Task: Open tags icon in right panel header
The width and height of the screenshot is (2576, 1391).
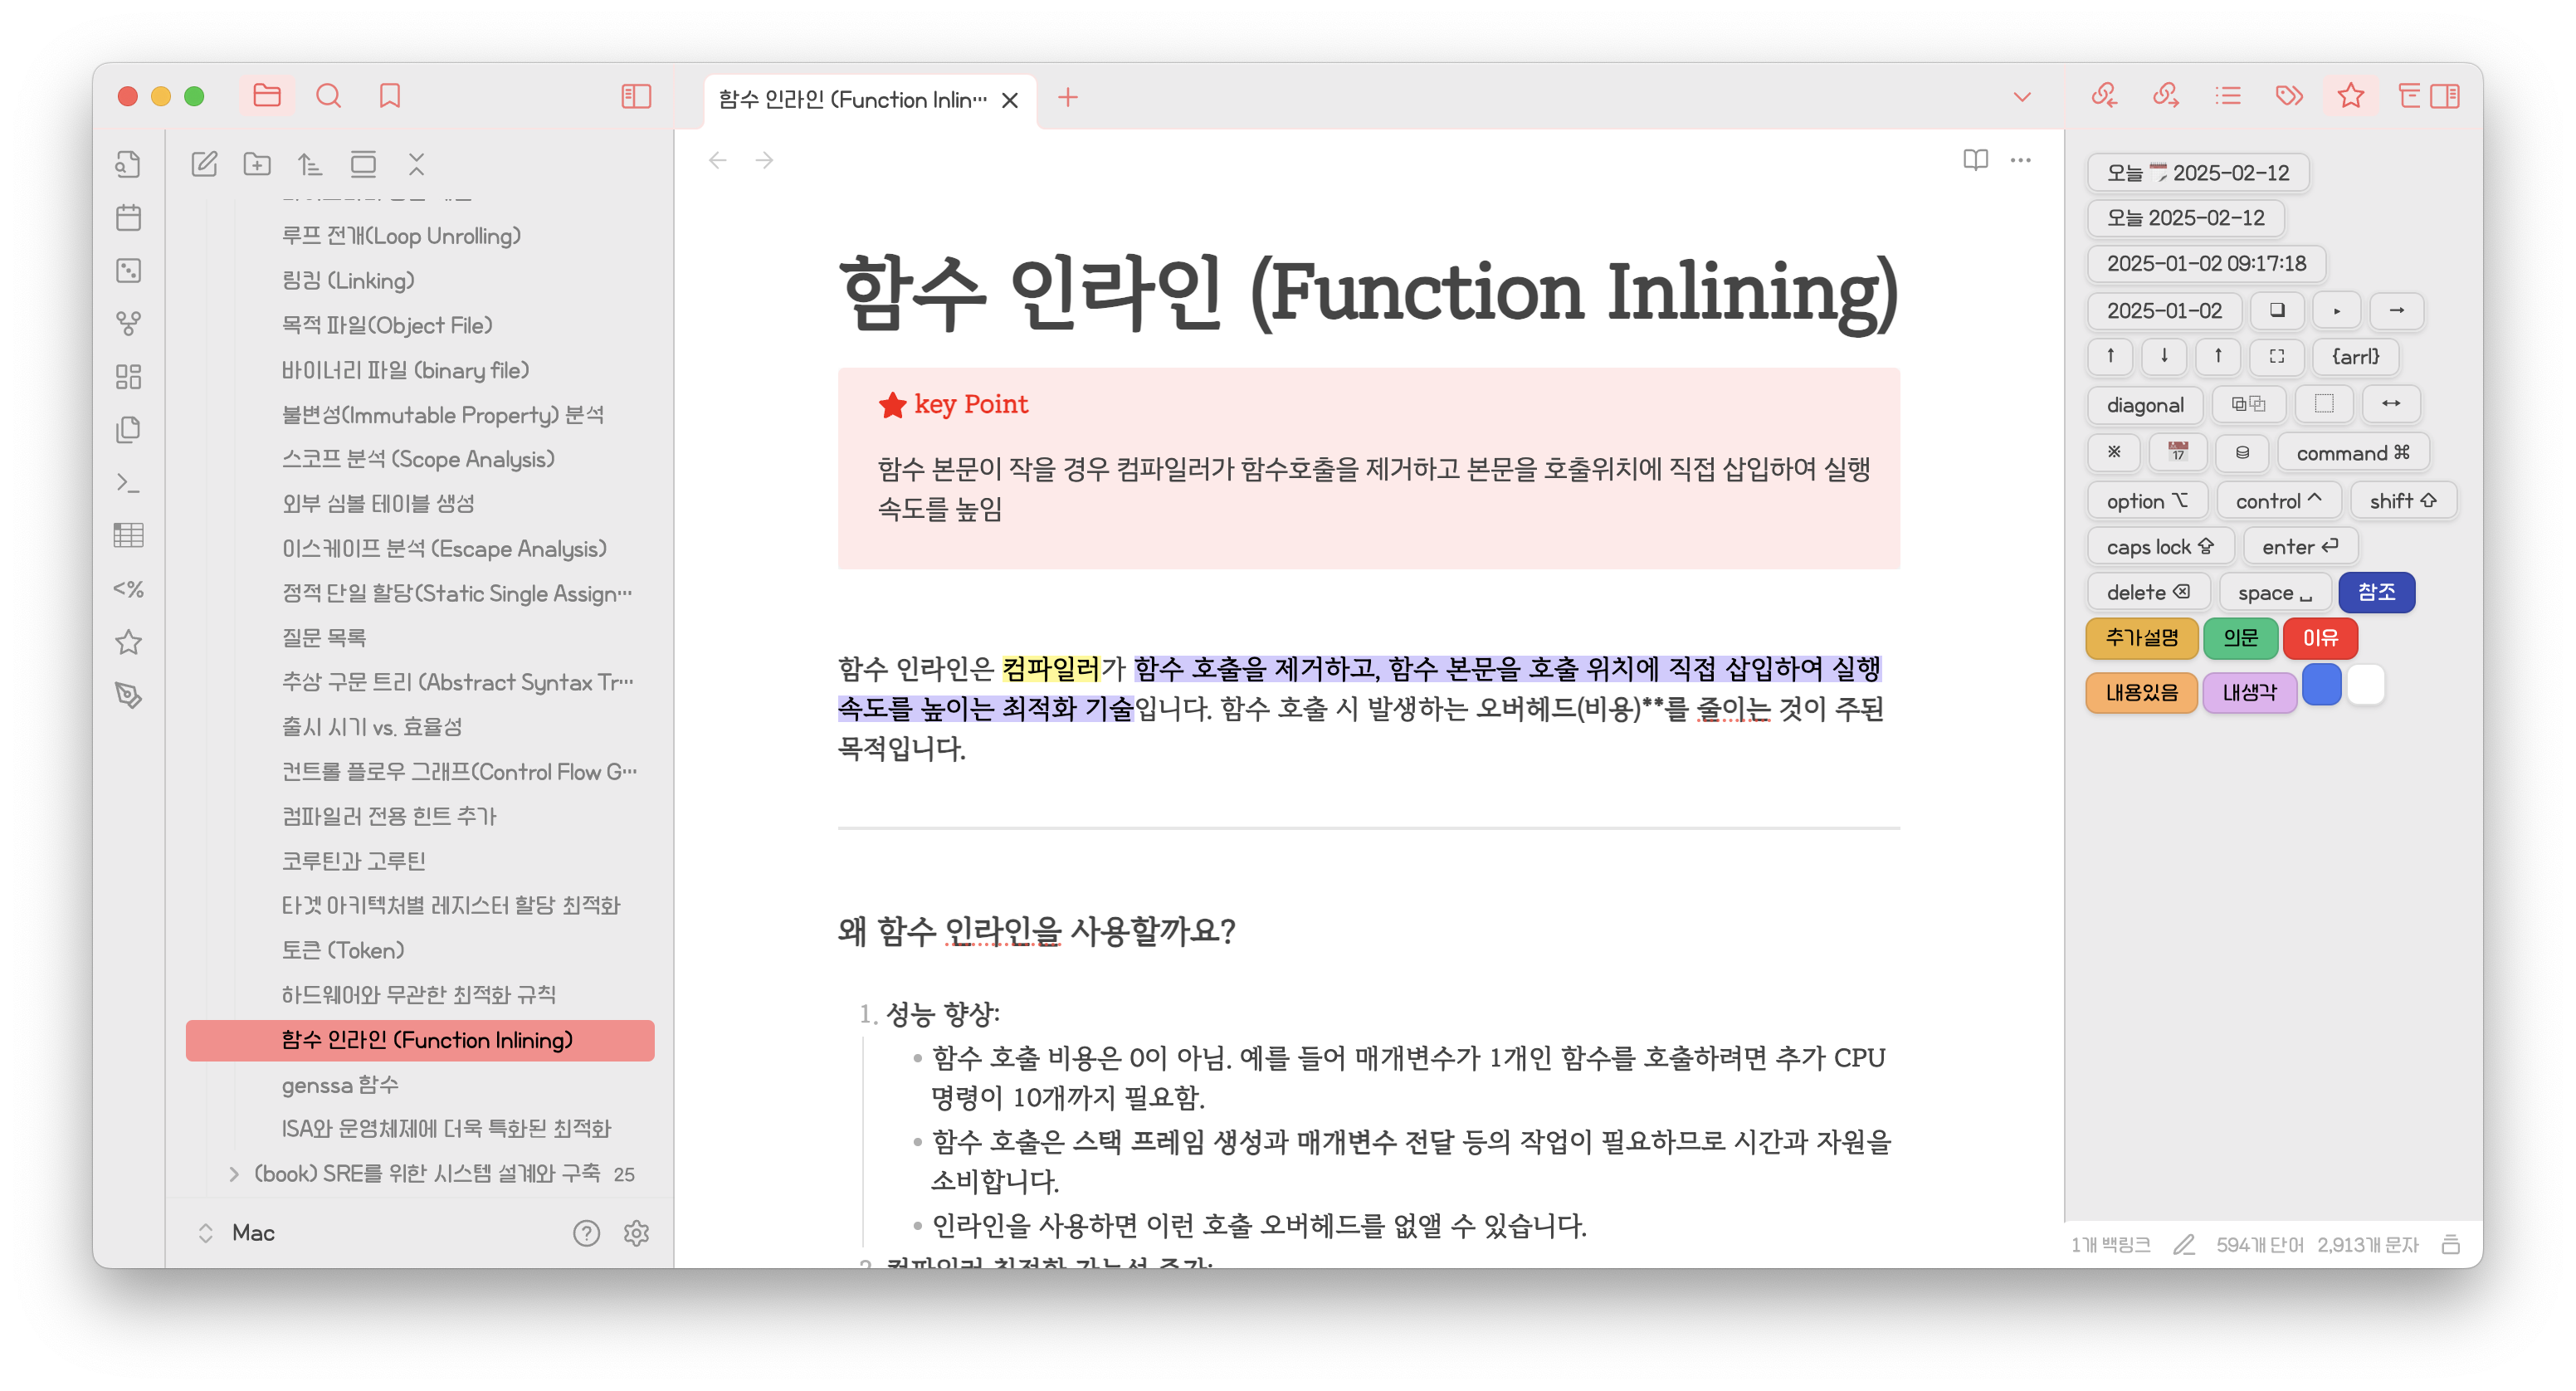Action: (2290, 96)
